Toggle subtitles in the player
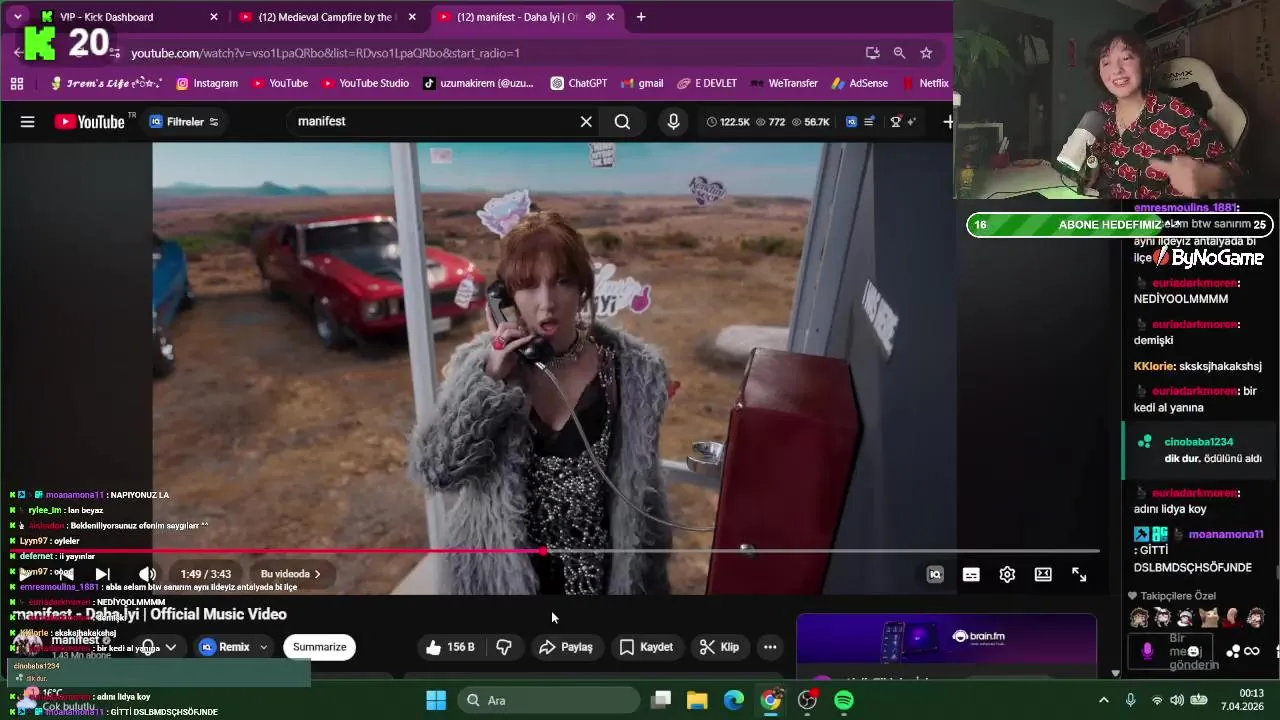 click(971, 574)
